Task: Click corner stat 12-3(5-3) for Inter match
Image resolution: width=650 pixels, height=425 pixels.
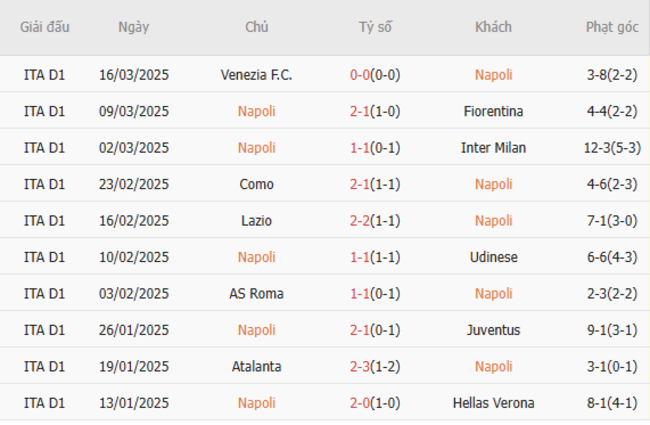Action: [611, 148]
